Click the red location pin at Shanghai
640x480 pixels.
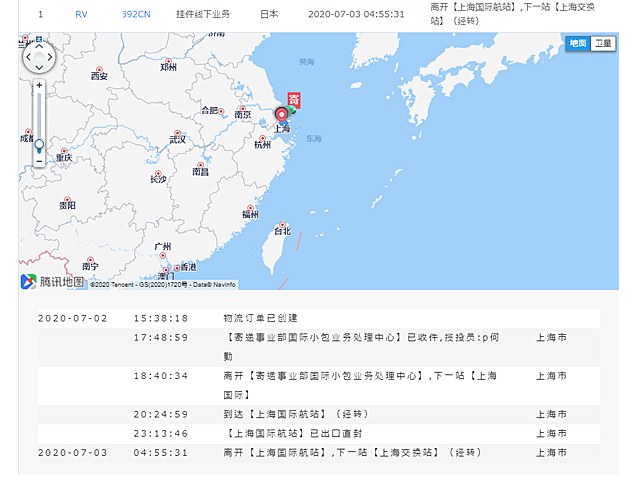282,116
